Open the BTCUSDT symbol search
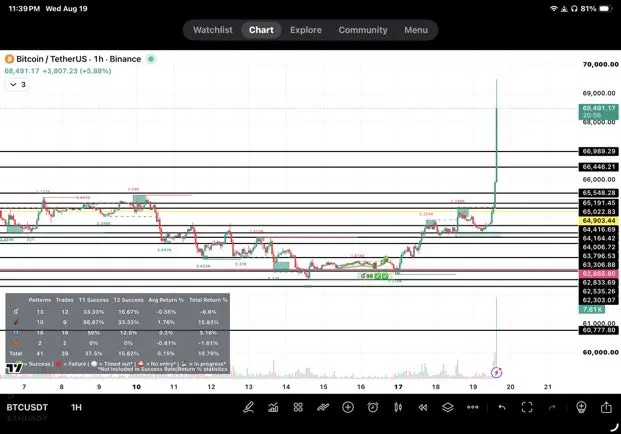The image size is (621, 434). point(27,407)
